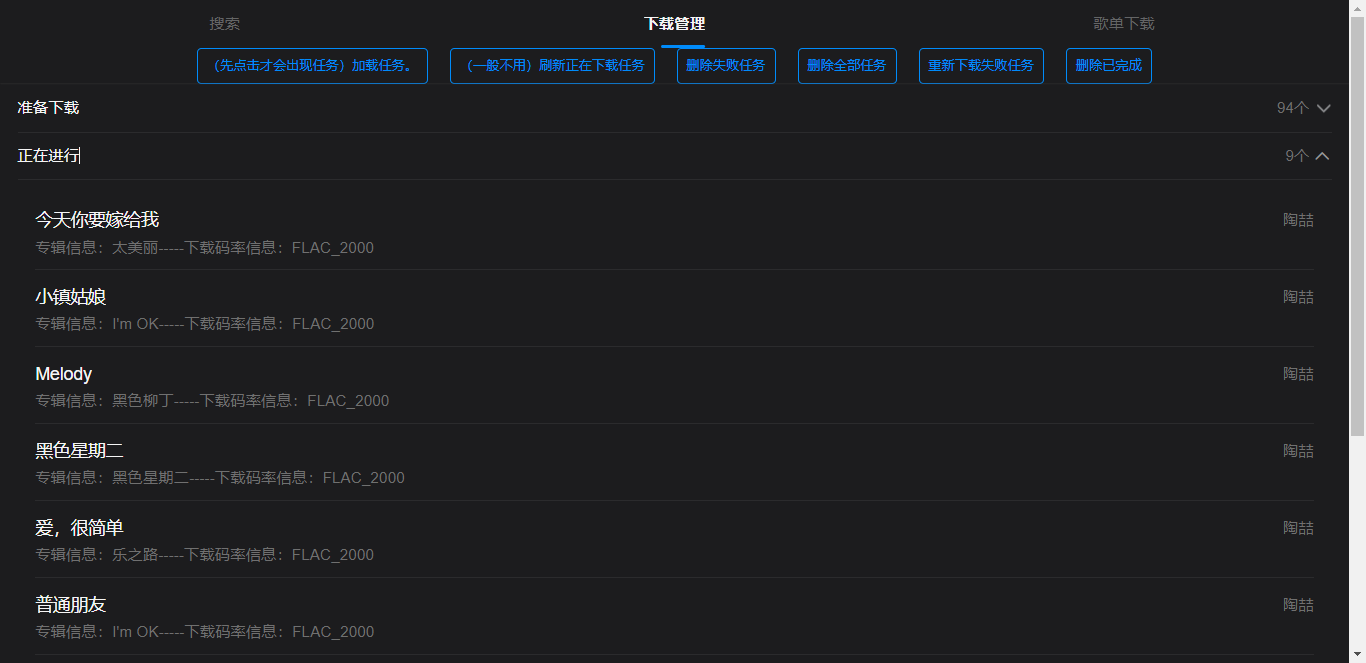Click album info 乐之路 FLAC_2000
The image size is (1366, 663).
point(205,555)
